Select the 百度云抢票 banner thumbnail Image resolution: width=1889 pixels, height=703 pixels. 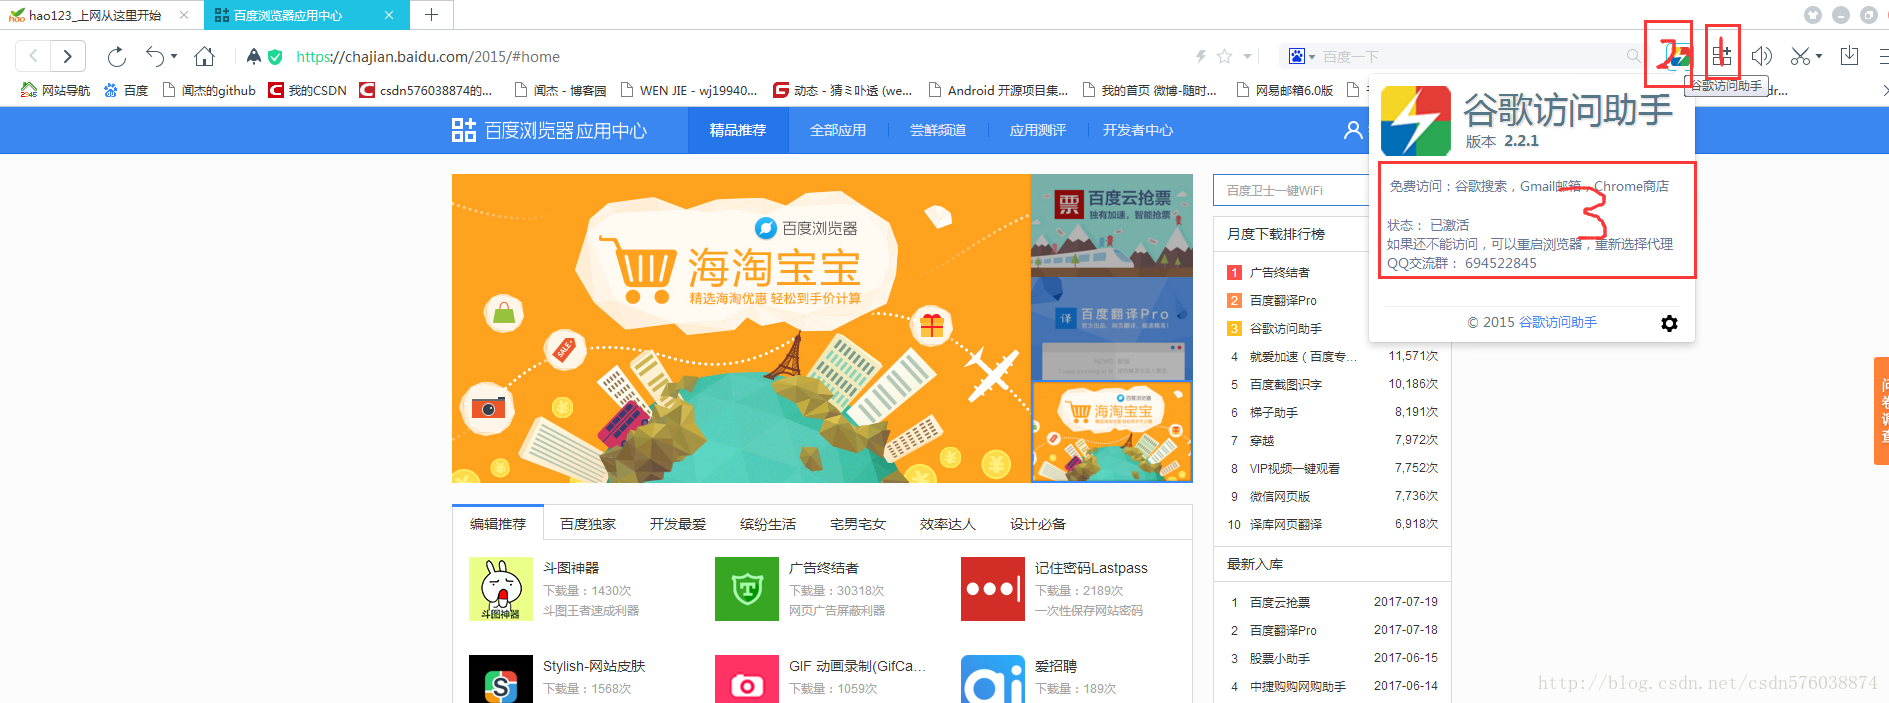1112,226
